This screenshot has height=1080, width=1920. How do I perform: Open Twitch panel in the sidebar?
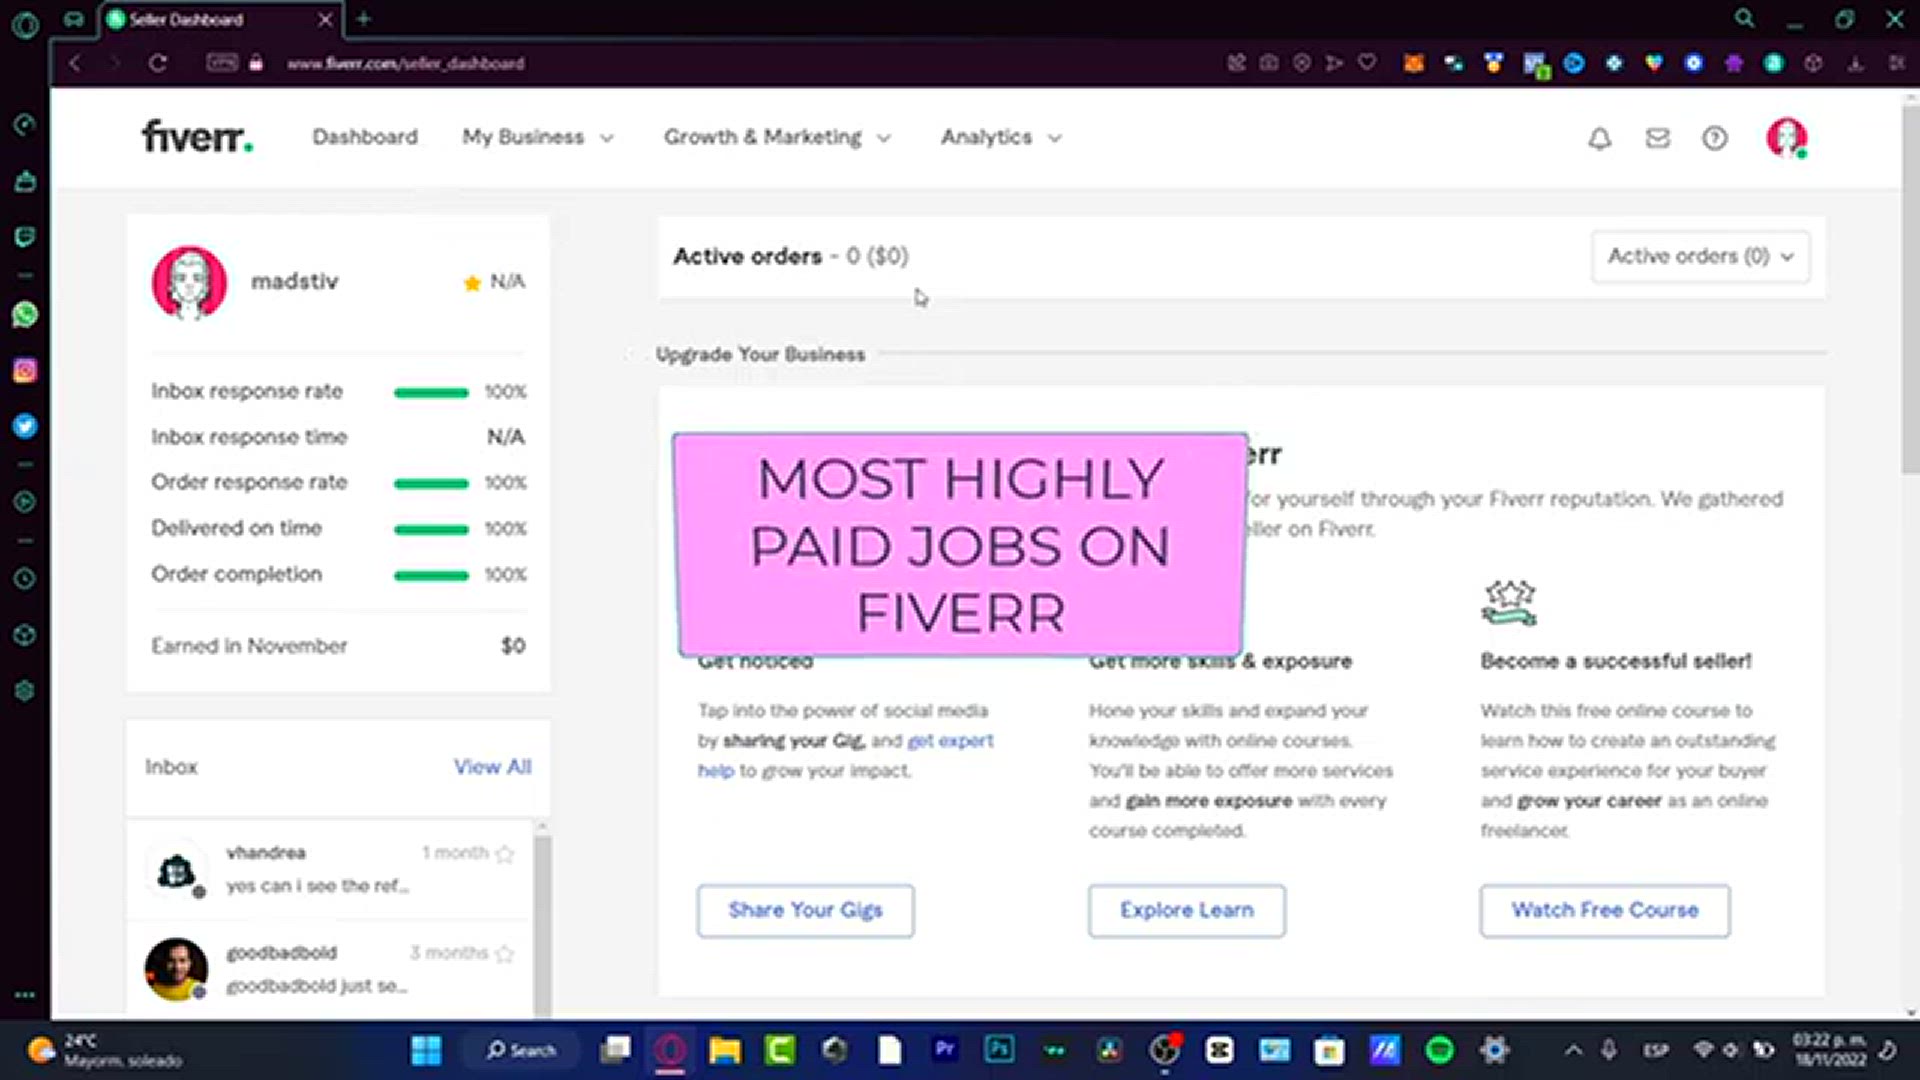(x=25, y=237)
